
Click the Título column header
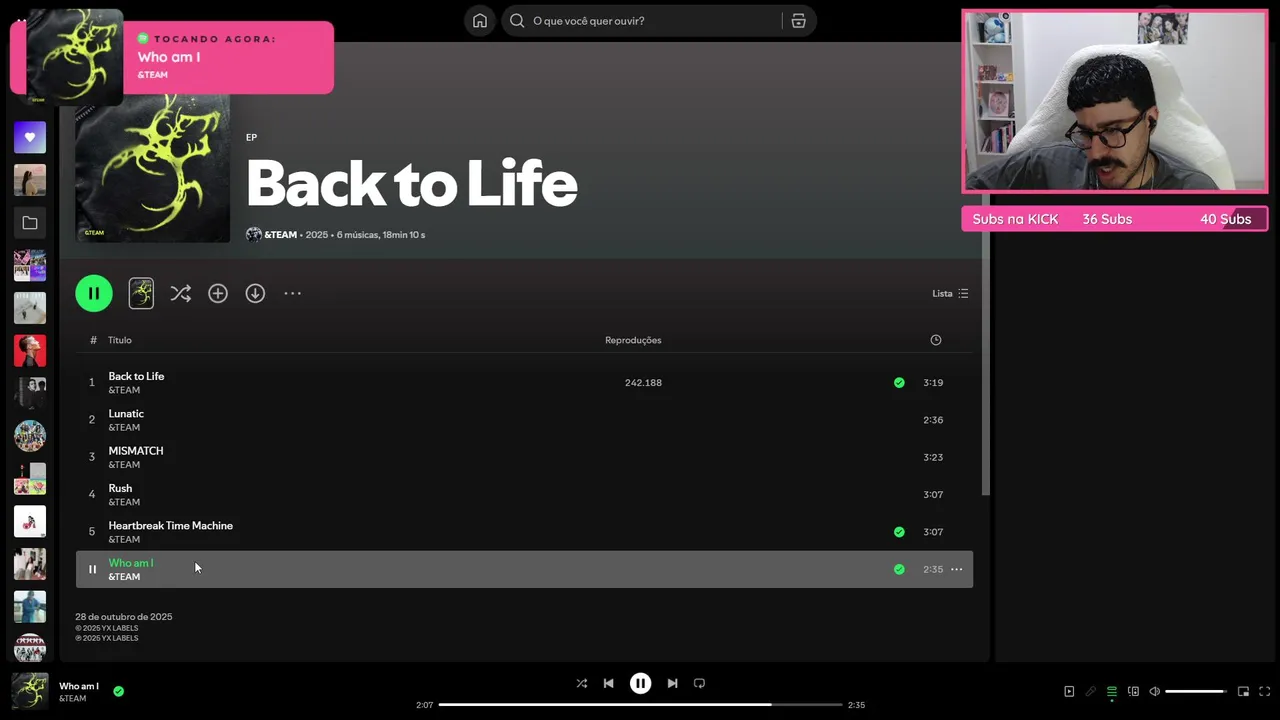click(120, 340)
